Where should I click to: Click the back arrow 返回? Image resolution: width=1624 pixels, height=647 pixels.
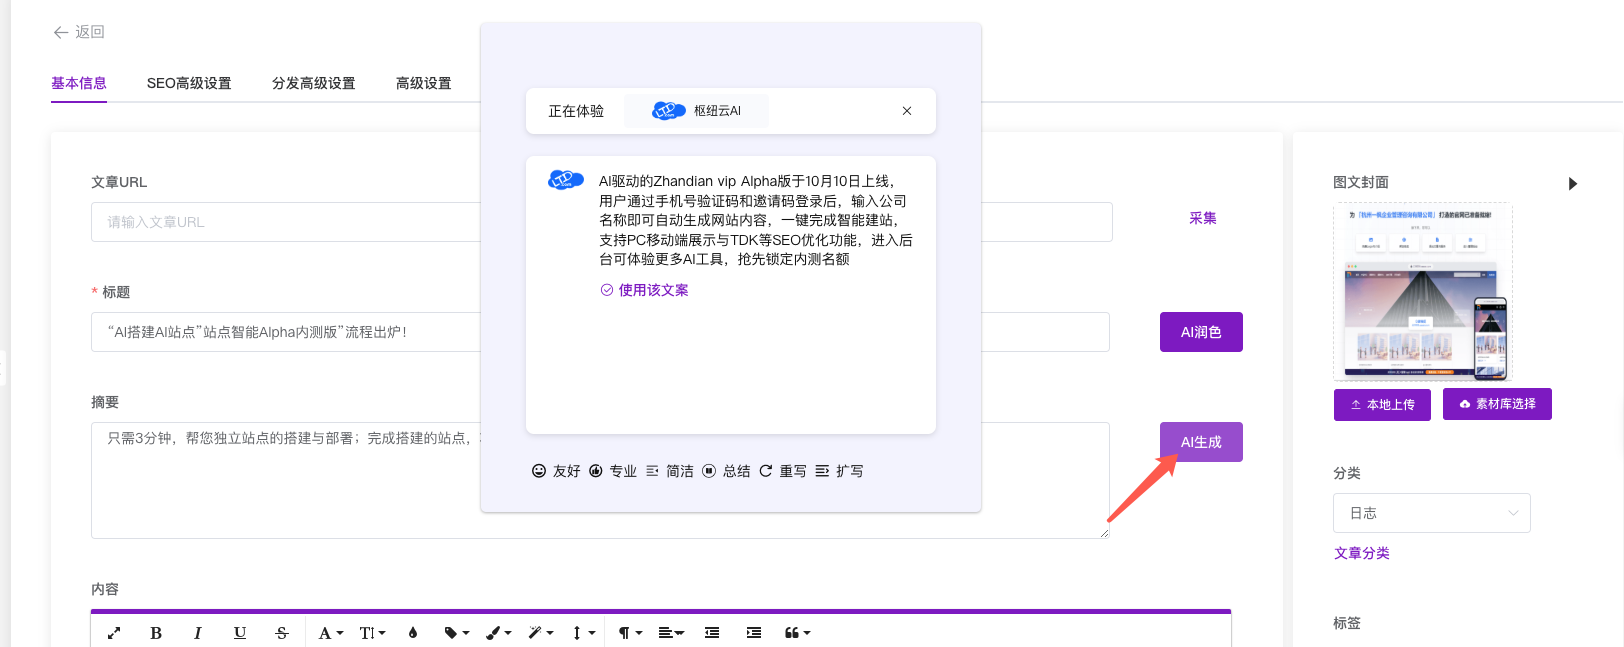click(79, 32)
